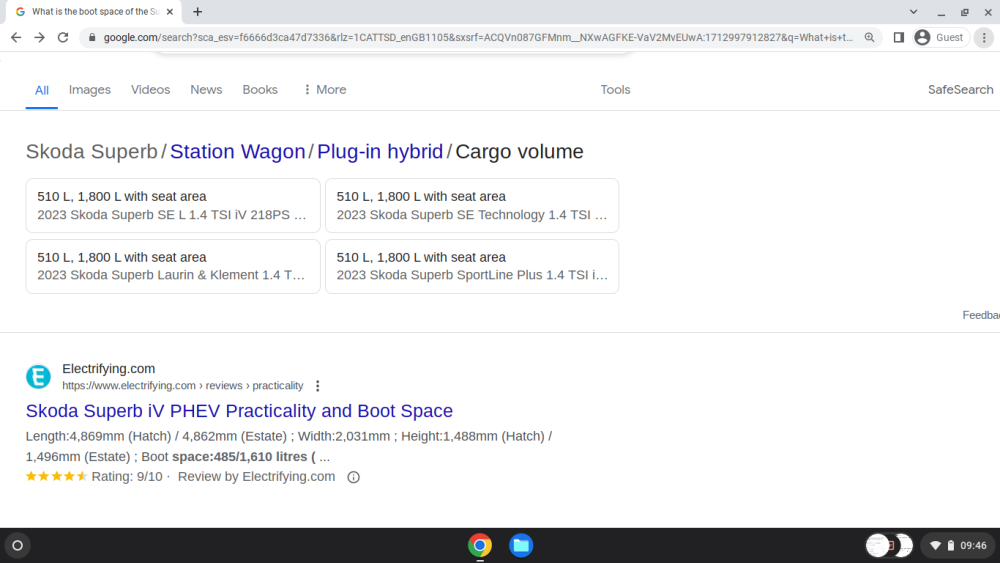Click the 'Skoda Superb' breadcrumb text

92,152
